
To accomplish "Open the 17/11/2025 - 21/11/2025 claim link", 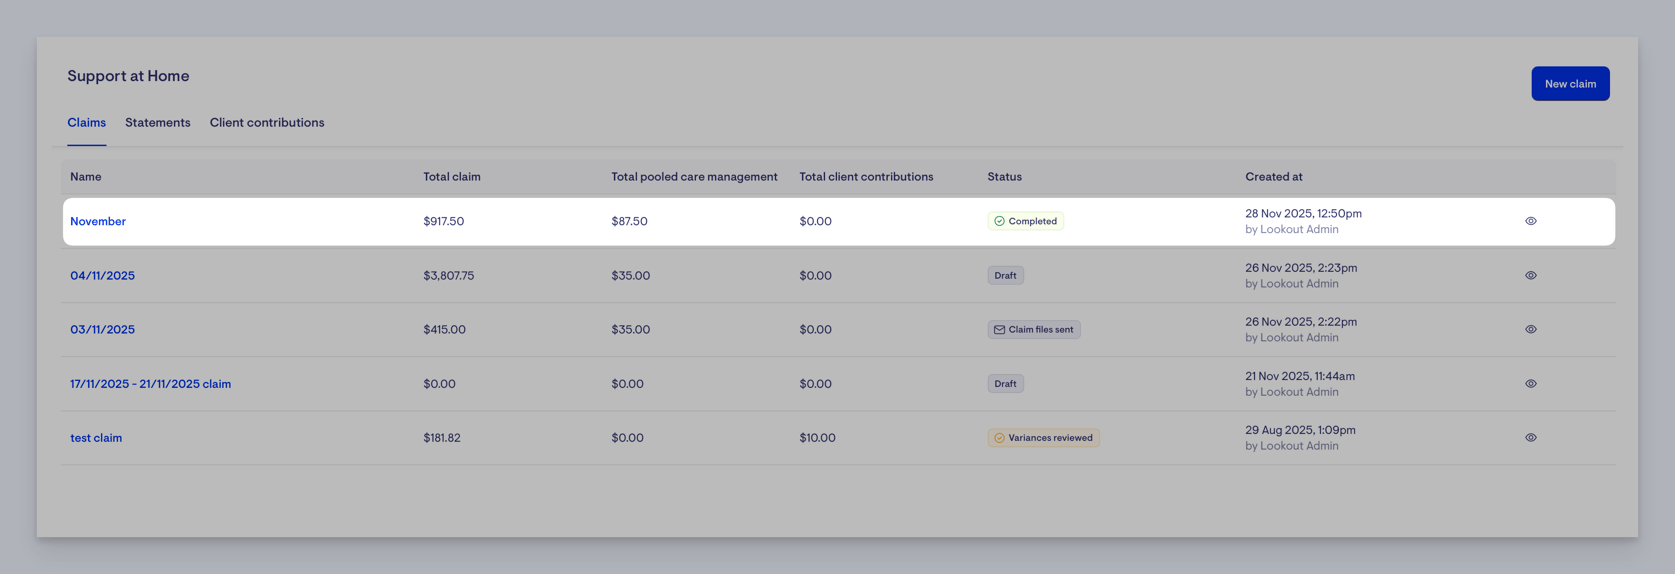I will [x=150, y=383].
